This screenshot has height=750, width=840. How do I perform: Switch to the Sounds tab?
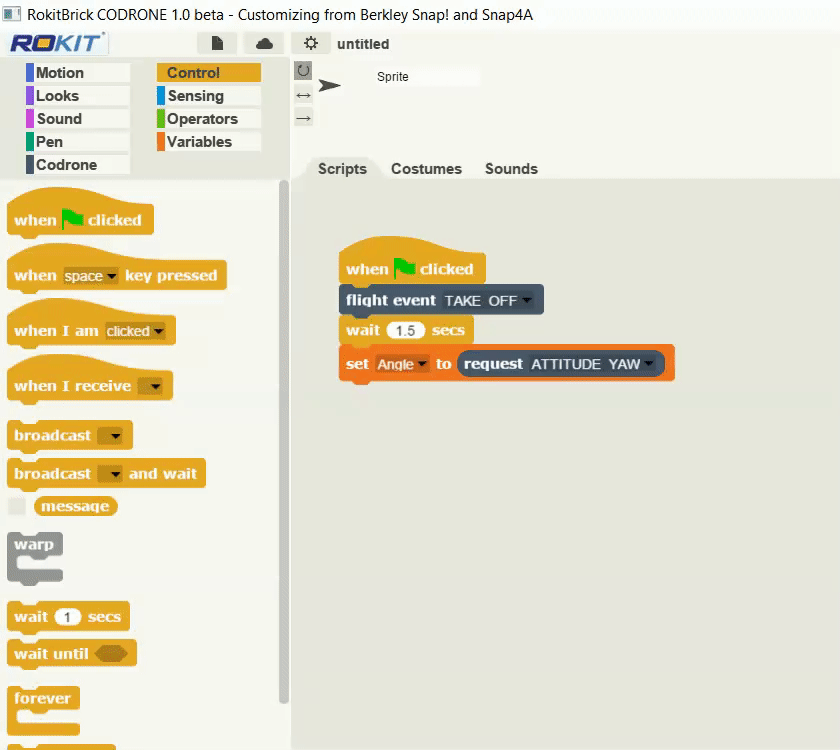pos(511,169)
